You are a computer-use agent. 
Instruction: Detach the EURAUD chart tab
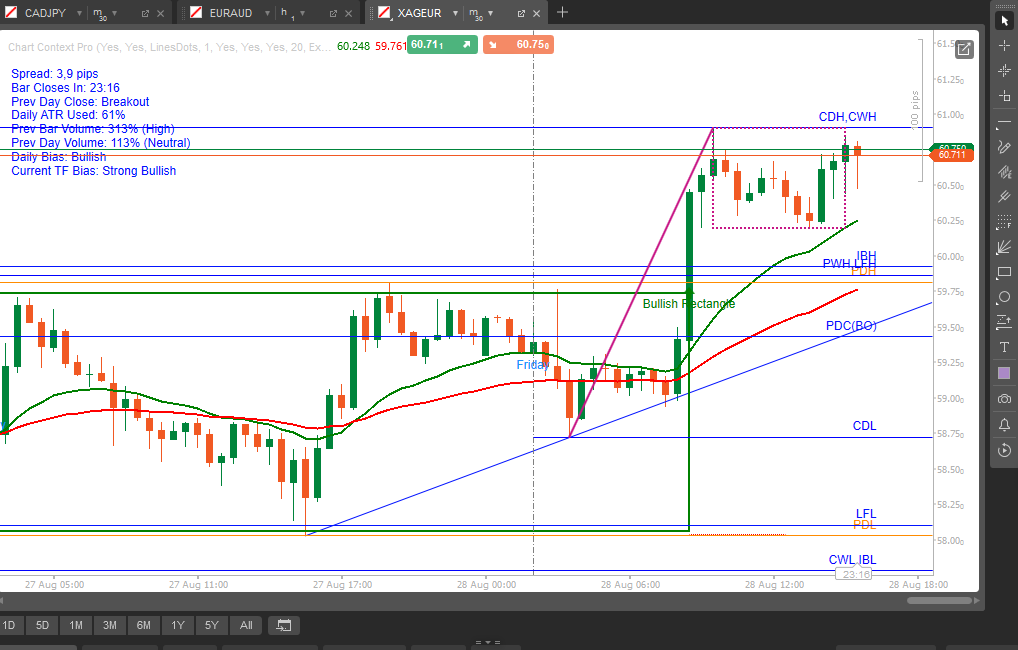point(333,14)
